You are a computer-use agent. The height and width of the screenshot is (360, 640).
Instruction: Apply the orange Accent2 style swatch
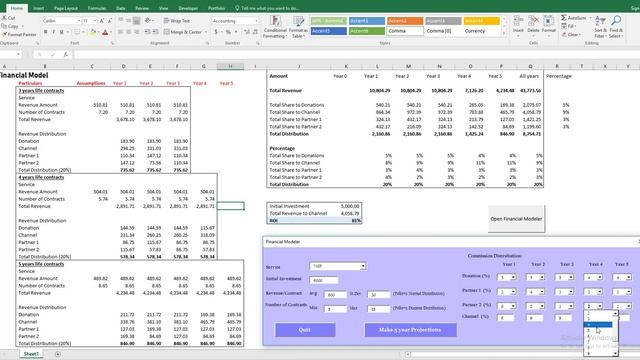tap(405, 21)
